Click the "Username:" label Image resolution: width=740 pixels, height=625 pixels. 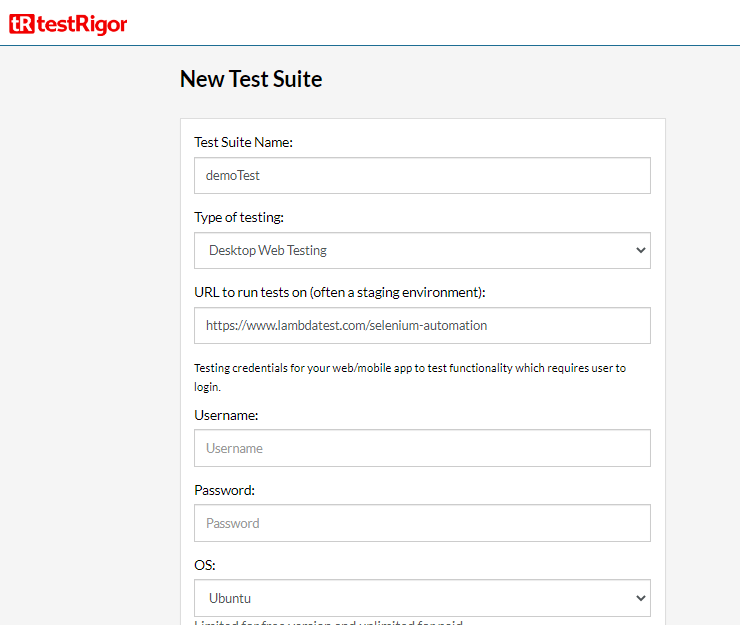(x=226, y=415)
